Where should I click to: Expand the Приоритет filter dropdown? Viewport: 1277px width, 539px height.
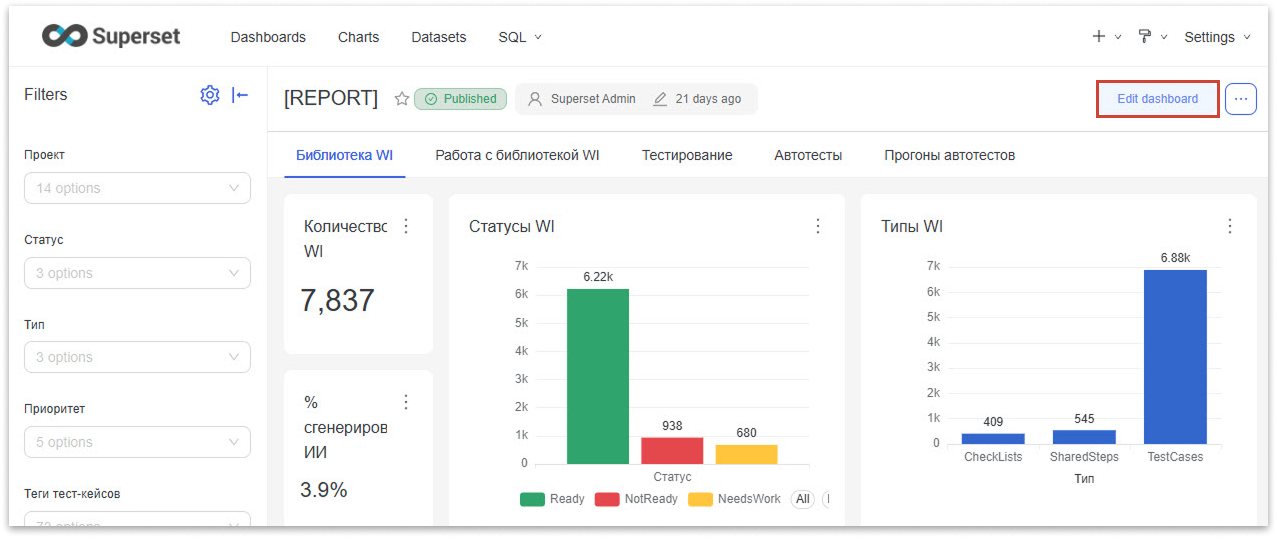click(x=137, y=442)
